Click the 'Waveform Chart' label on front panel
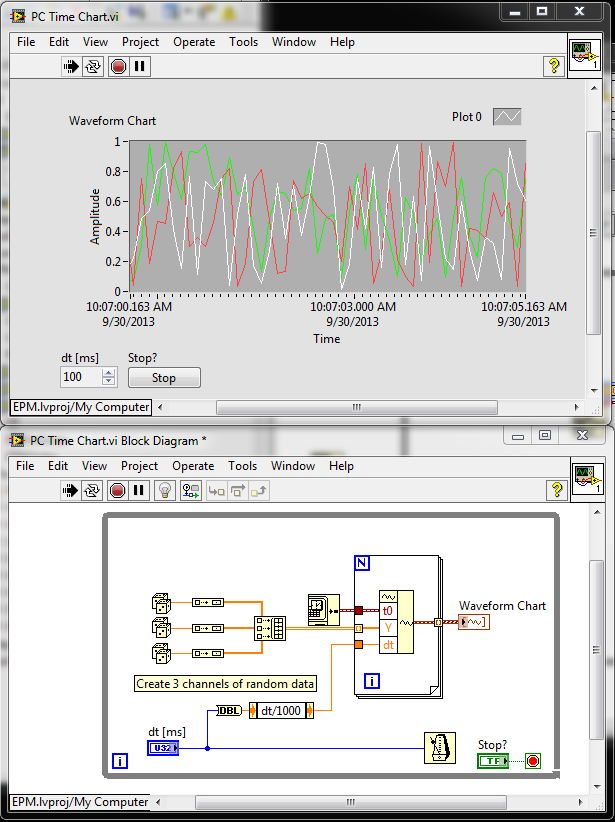The width and height of the screenshot is (615, 822). pyautogui.click(x=113, y=121)
